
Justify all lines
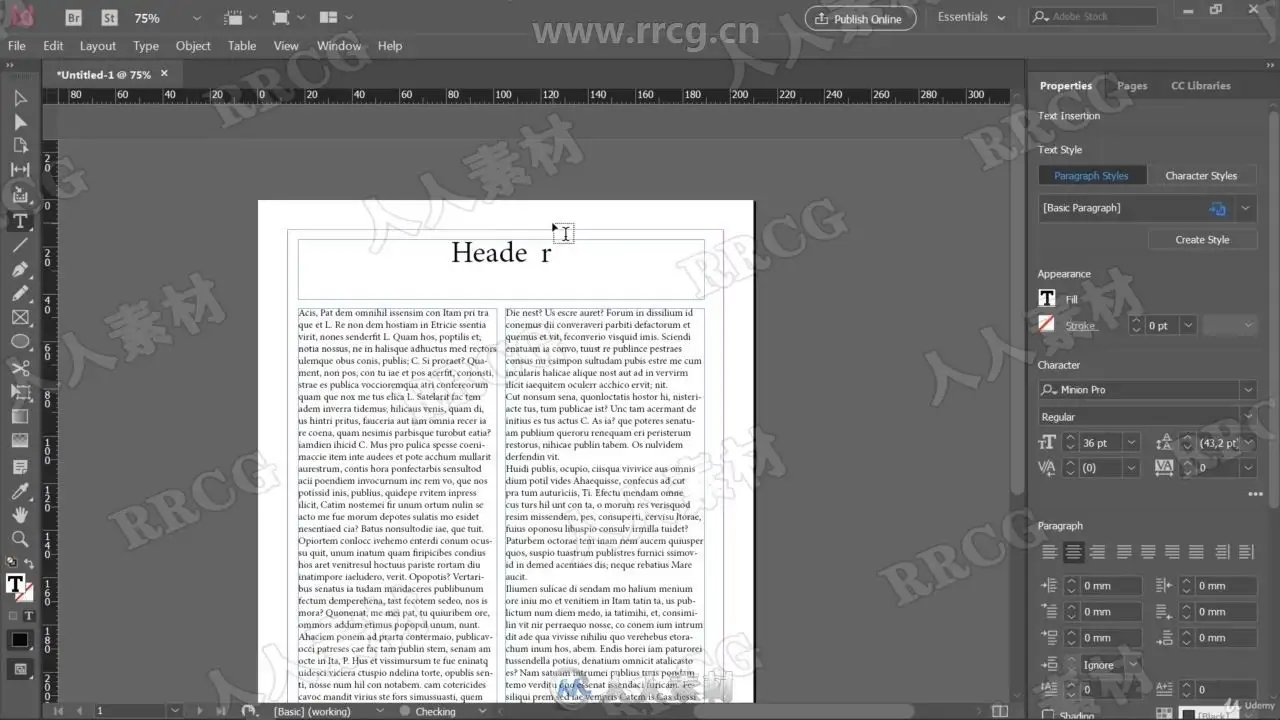[1197, 552]
